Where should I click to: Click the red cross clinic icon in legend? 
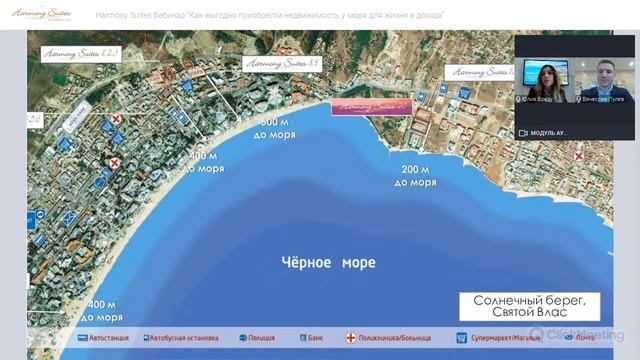[351, 338]
